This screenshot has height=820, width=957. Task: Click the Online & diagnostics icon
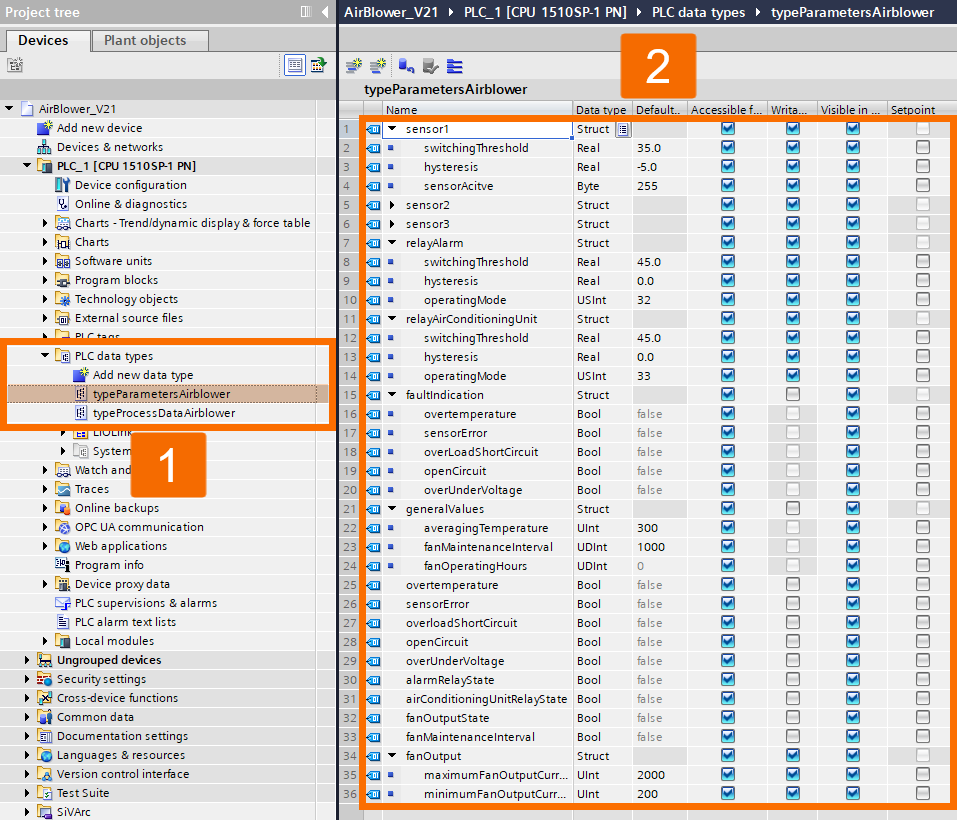[62, 203]
